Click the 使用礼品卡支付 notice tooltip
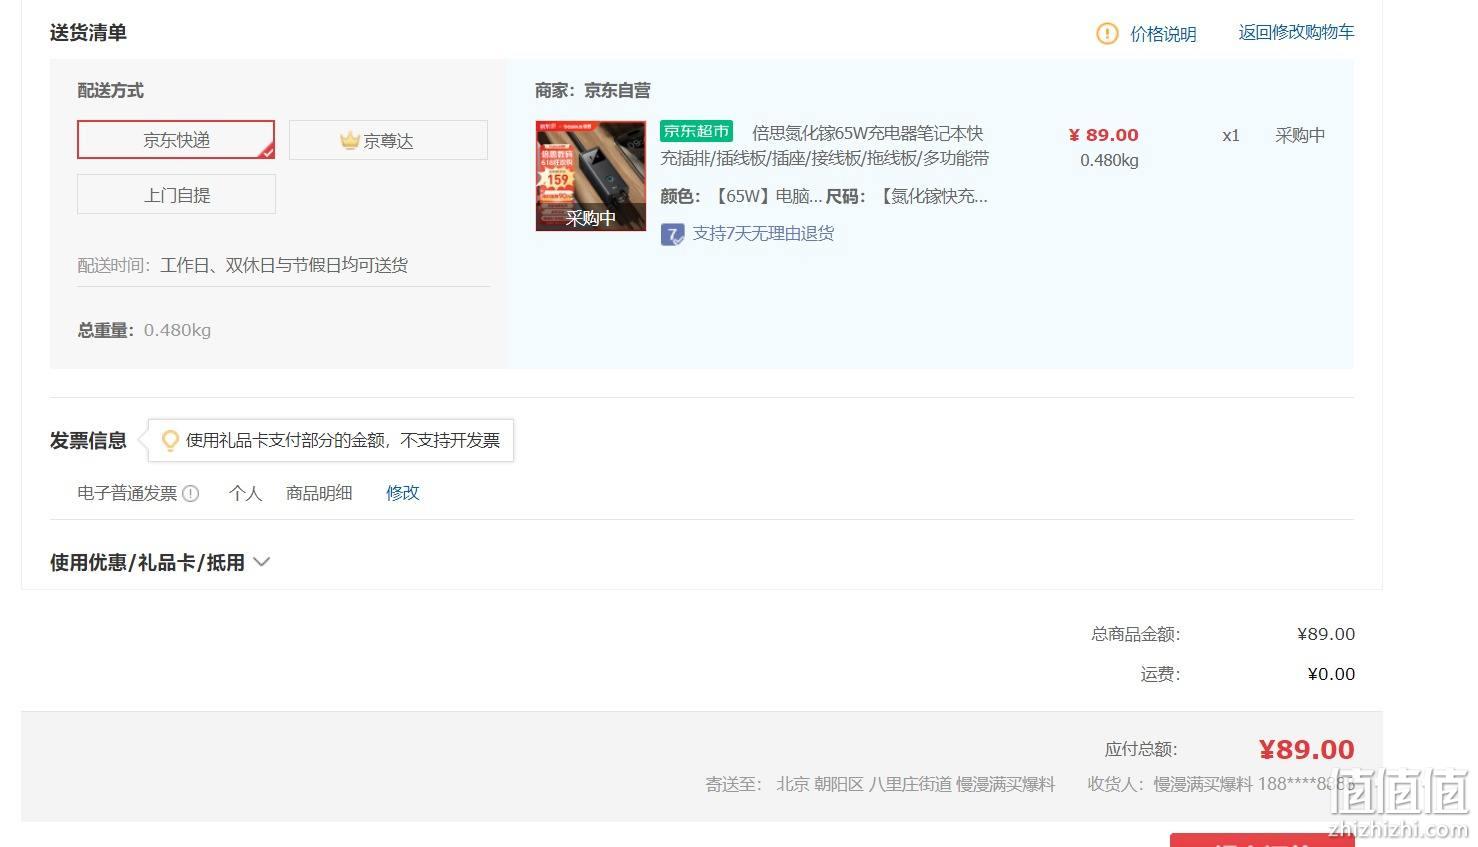Image resolution: width=1478 pixels, height=847 pixels. tap(331, 440)
